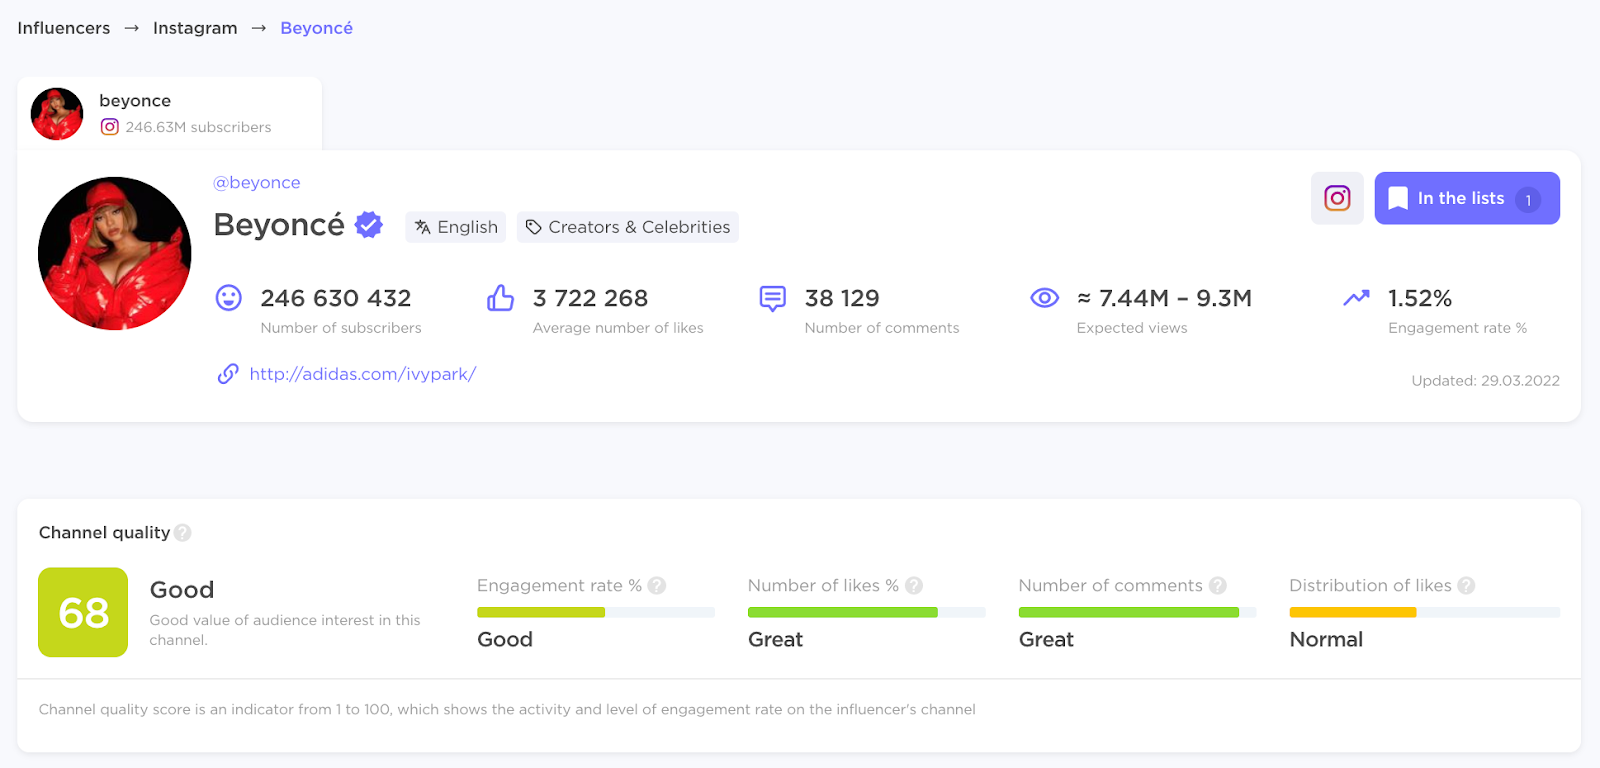The width and height of the screenshot is (1600, 768).
Task: Click the lists count badge 1
Action: coord(1528,199)
